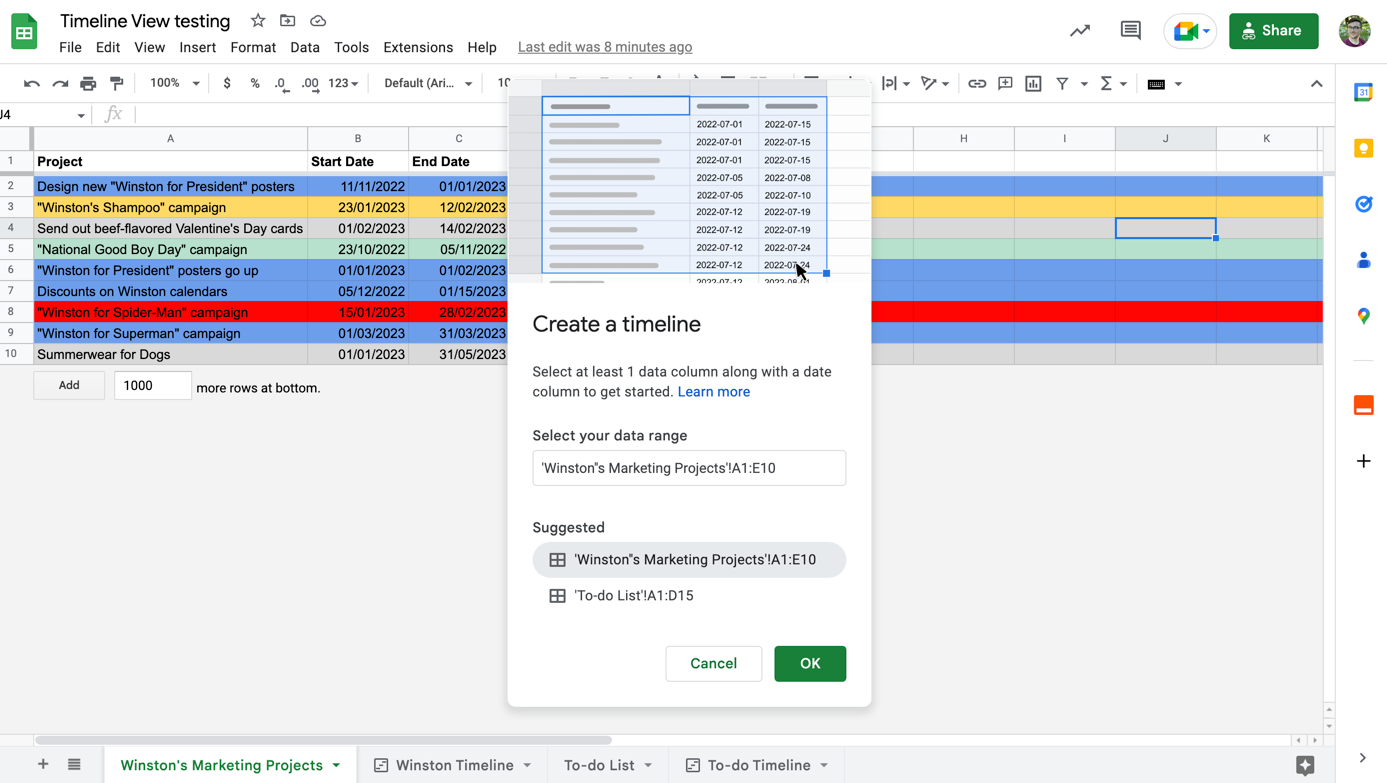Viewport: 1387px width, 783px height.
Task: Open the Extensions menu
Action: click(x=418, y=47)
